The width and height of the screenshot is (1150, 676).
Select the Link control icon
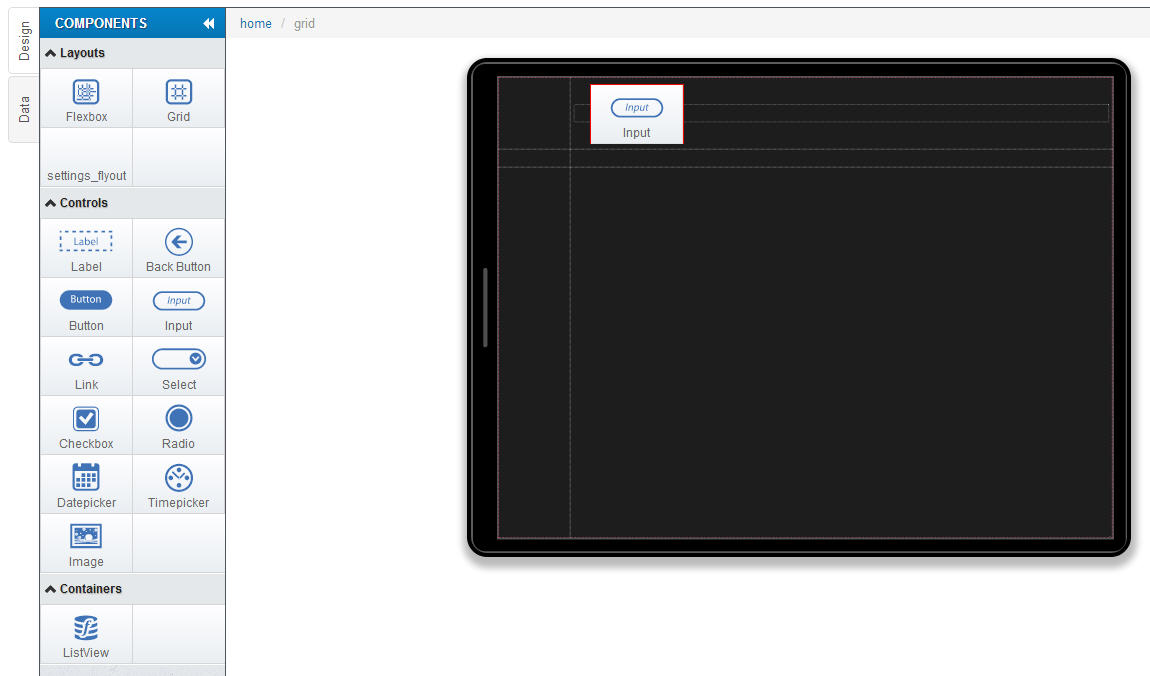pos(86,367)
